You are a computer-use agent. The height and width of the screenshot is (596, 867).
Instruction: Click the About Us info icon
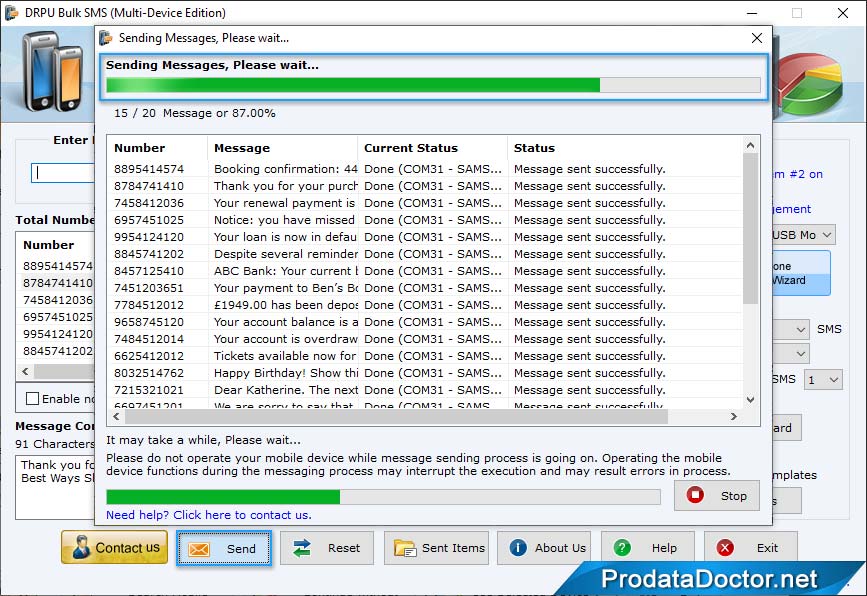(x=518, y=547)
